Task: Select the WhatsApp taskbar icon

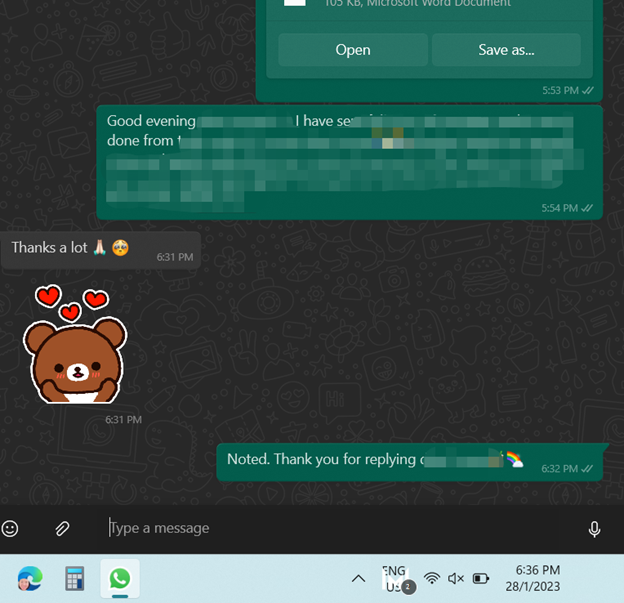Action: [x=120, y=579]
